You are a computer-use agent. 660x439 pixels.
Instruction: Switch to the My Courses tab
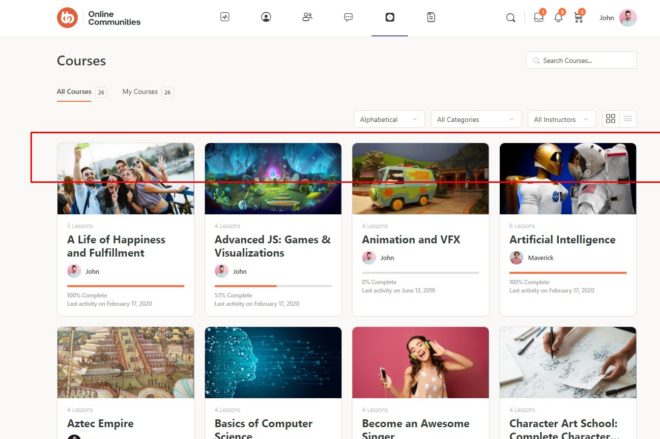pyautogui.click(x=140, y=92)
